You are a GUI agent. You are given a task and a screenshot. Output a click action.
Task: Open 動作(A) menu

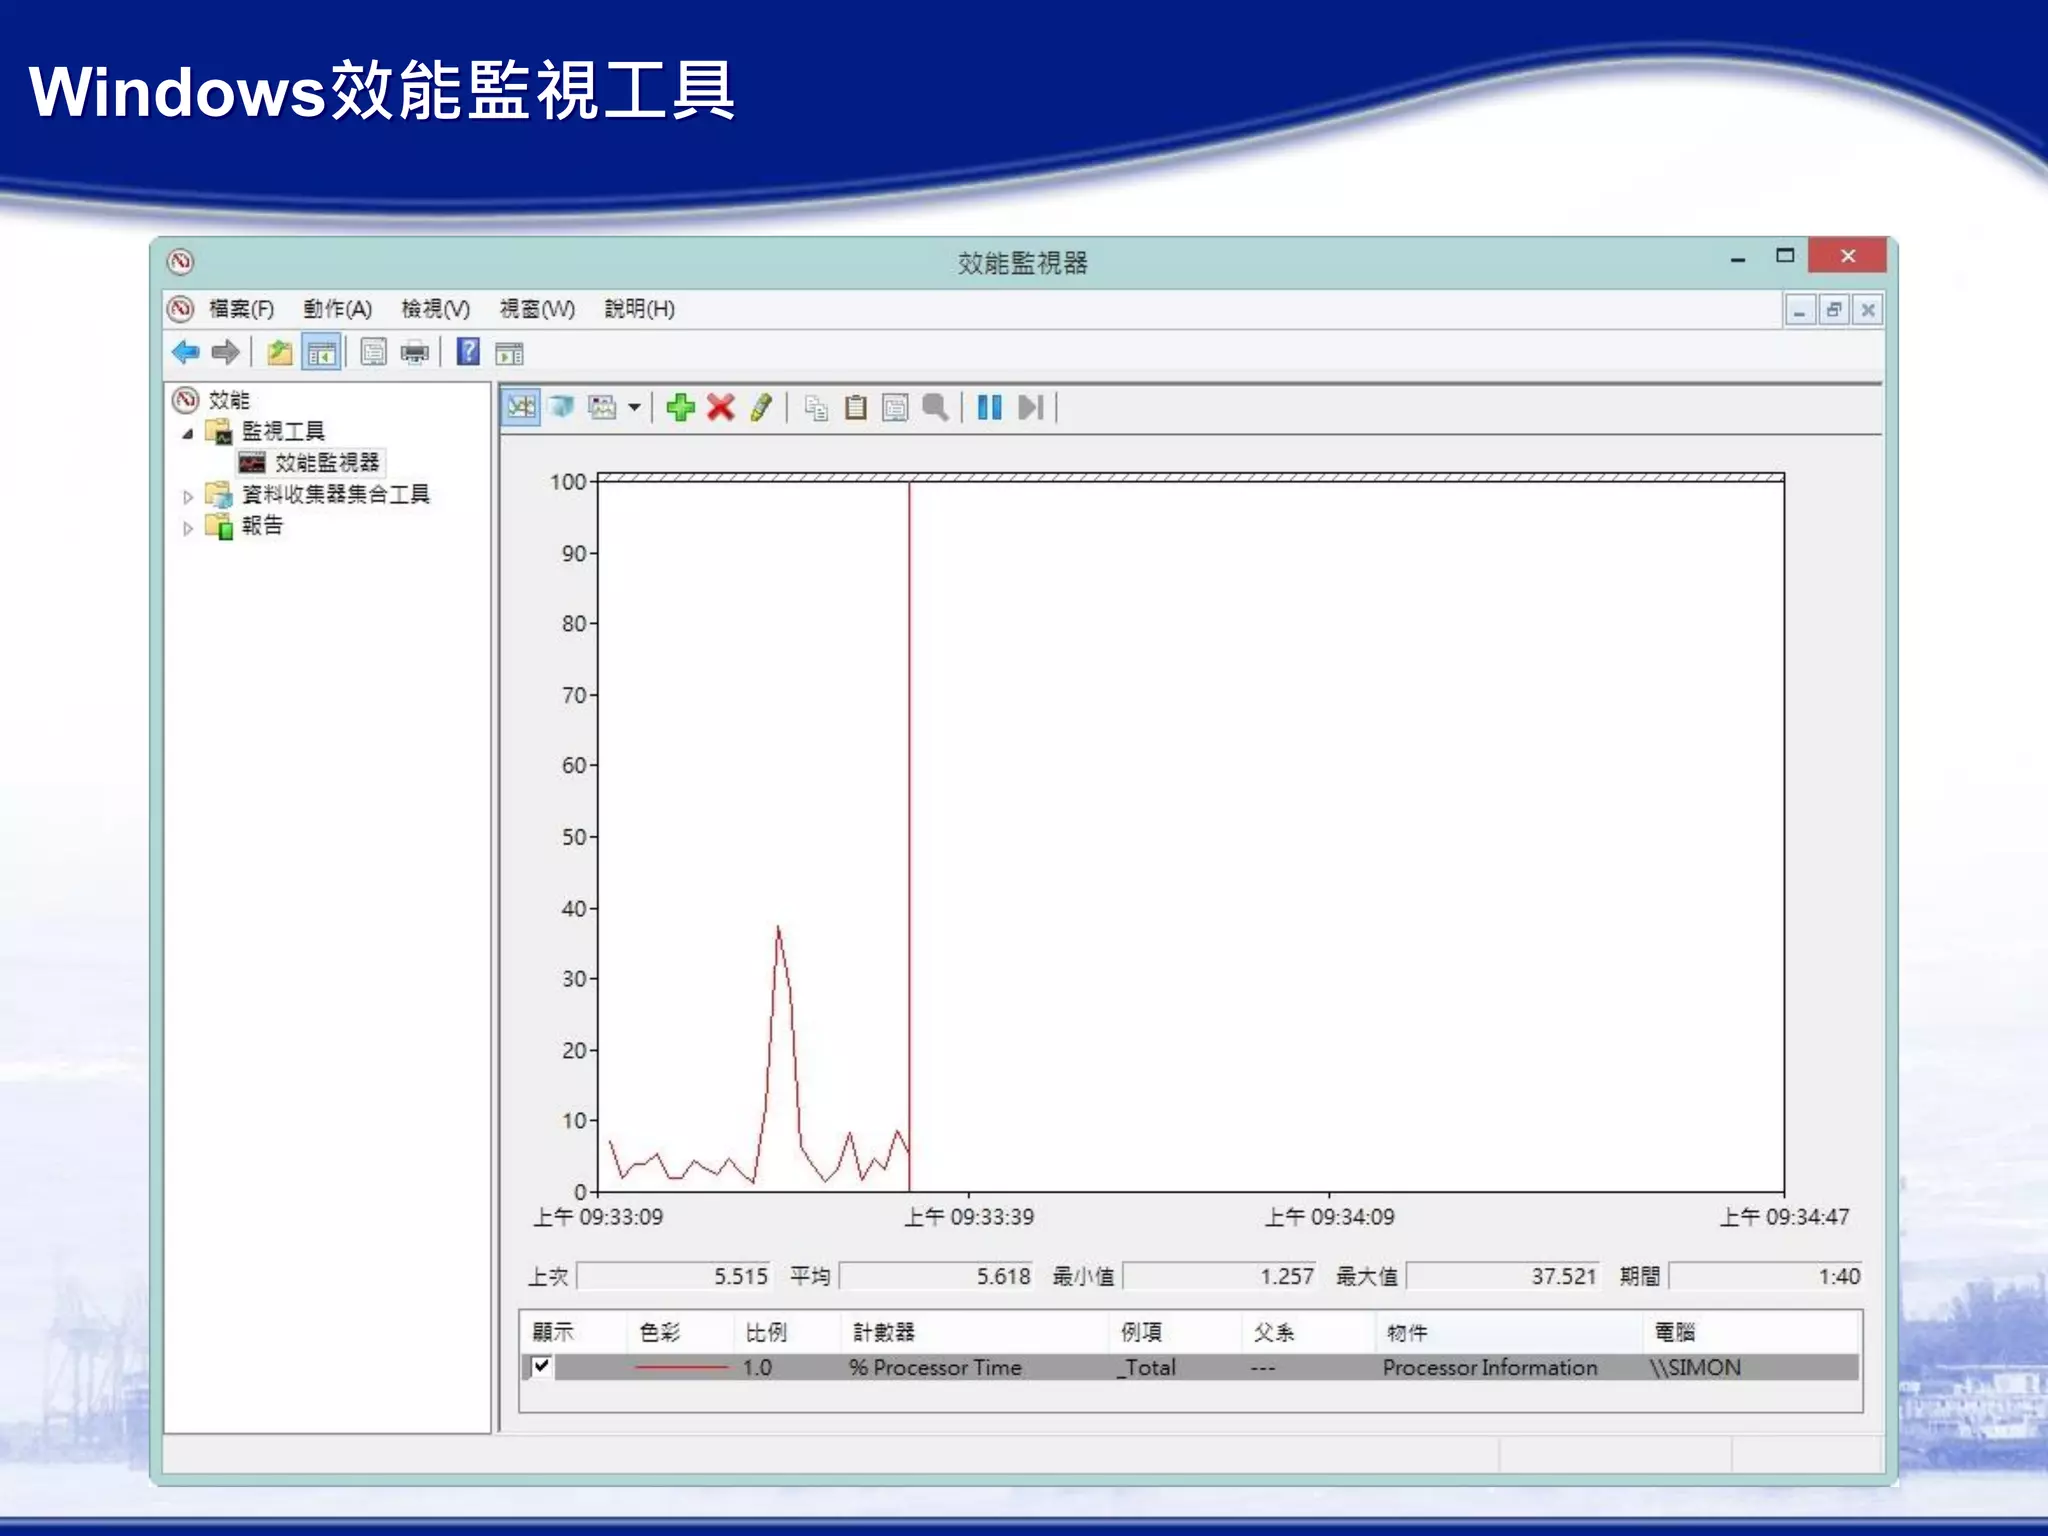337,309
